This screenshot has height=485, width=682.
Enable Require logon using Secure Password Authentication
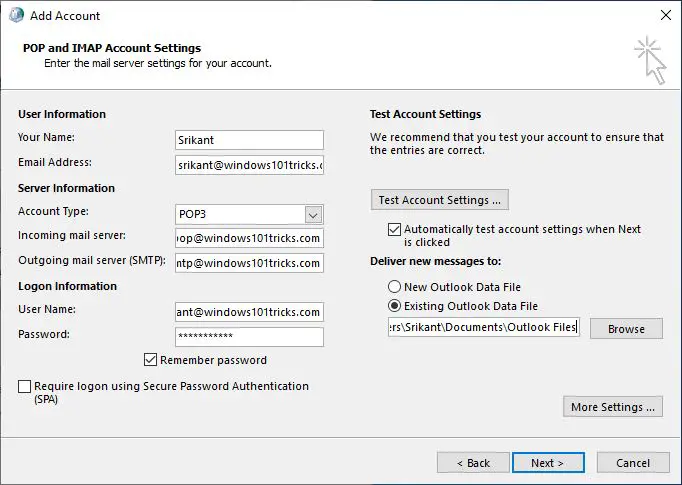coord(25,386)
